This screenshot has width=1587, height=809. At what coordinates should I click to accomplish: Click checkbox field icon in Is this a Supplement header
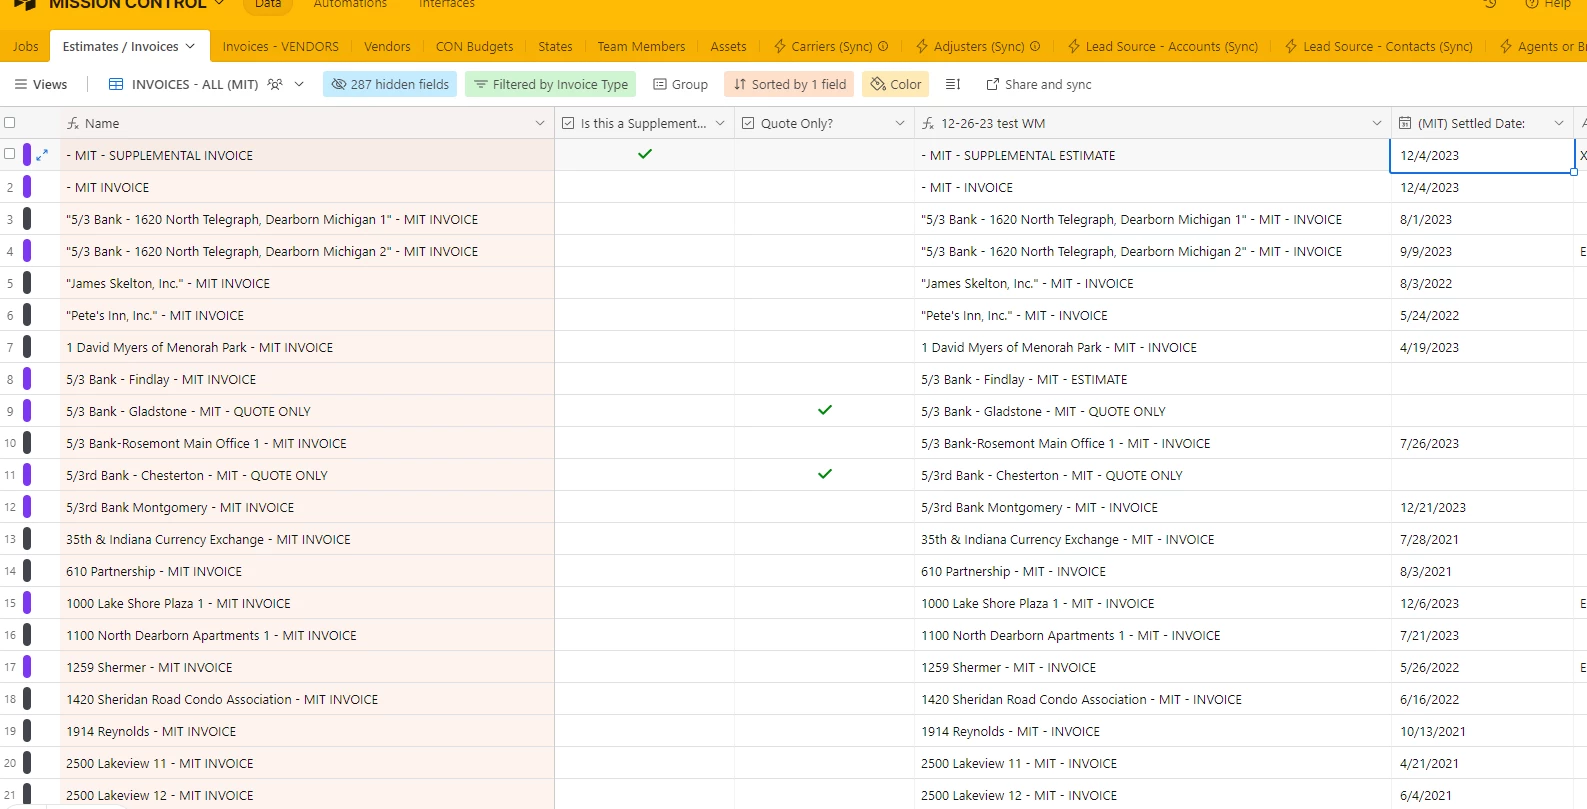pyautogui.click(x=568, y=124)
